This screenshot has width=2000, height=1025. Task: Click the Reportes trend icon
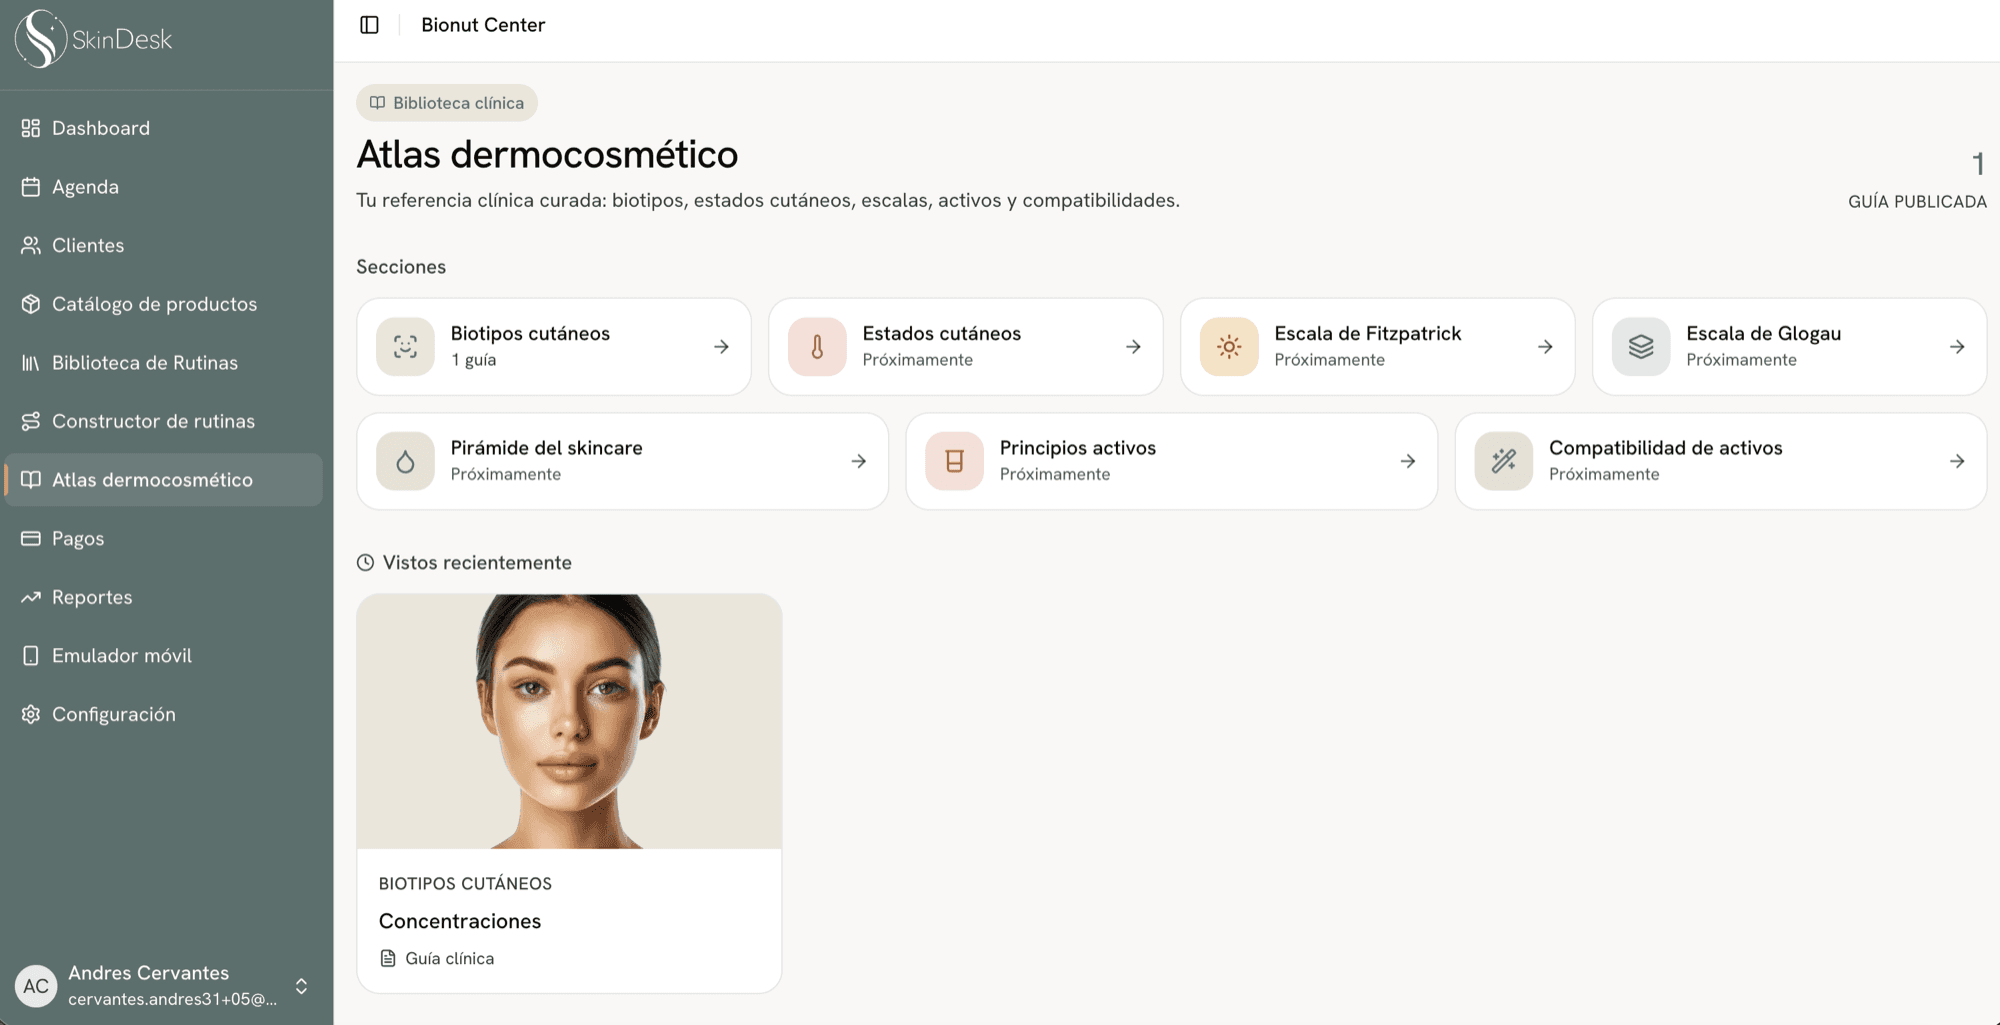(31, 597)
